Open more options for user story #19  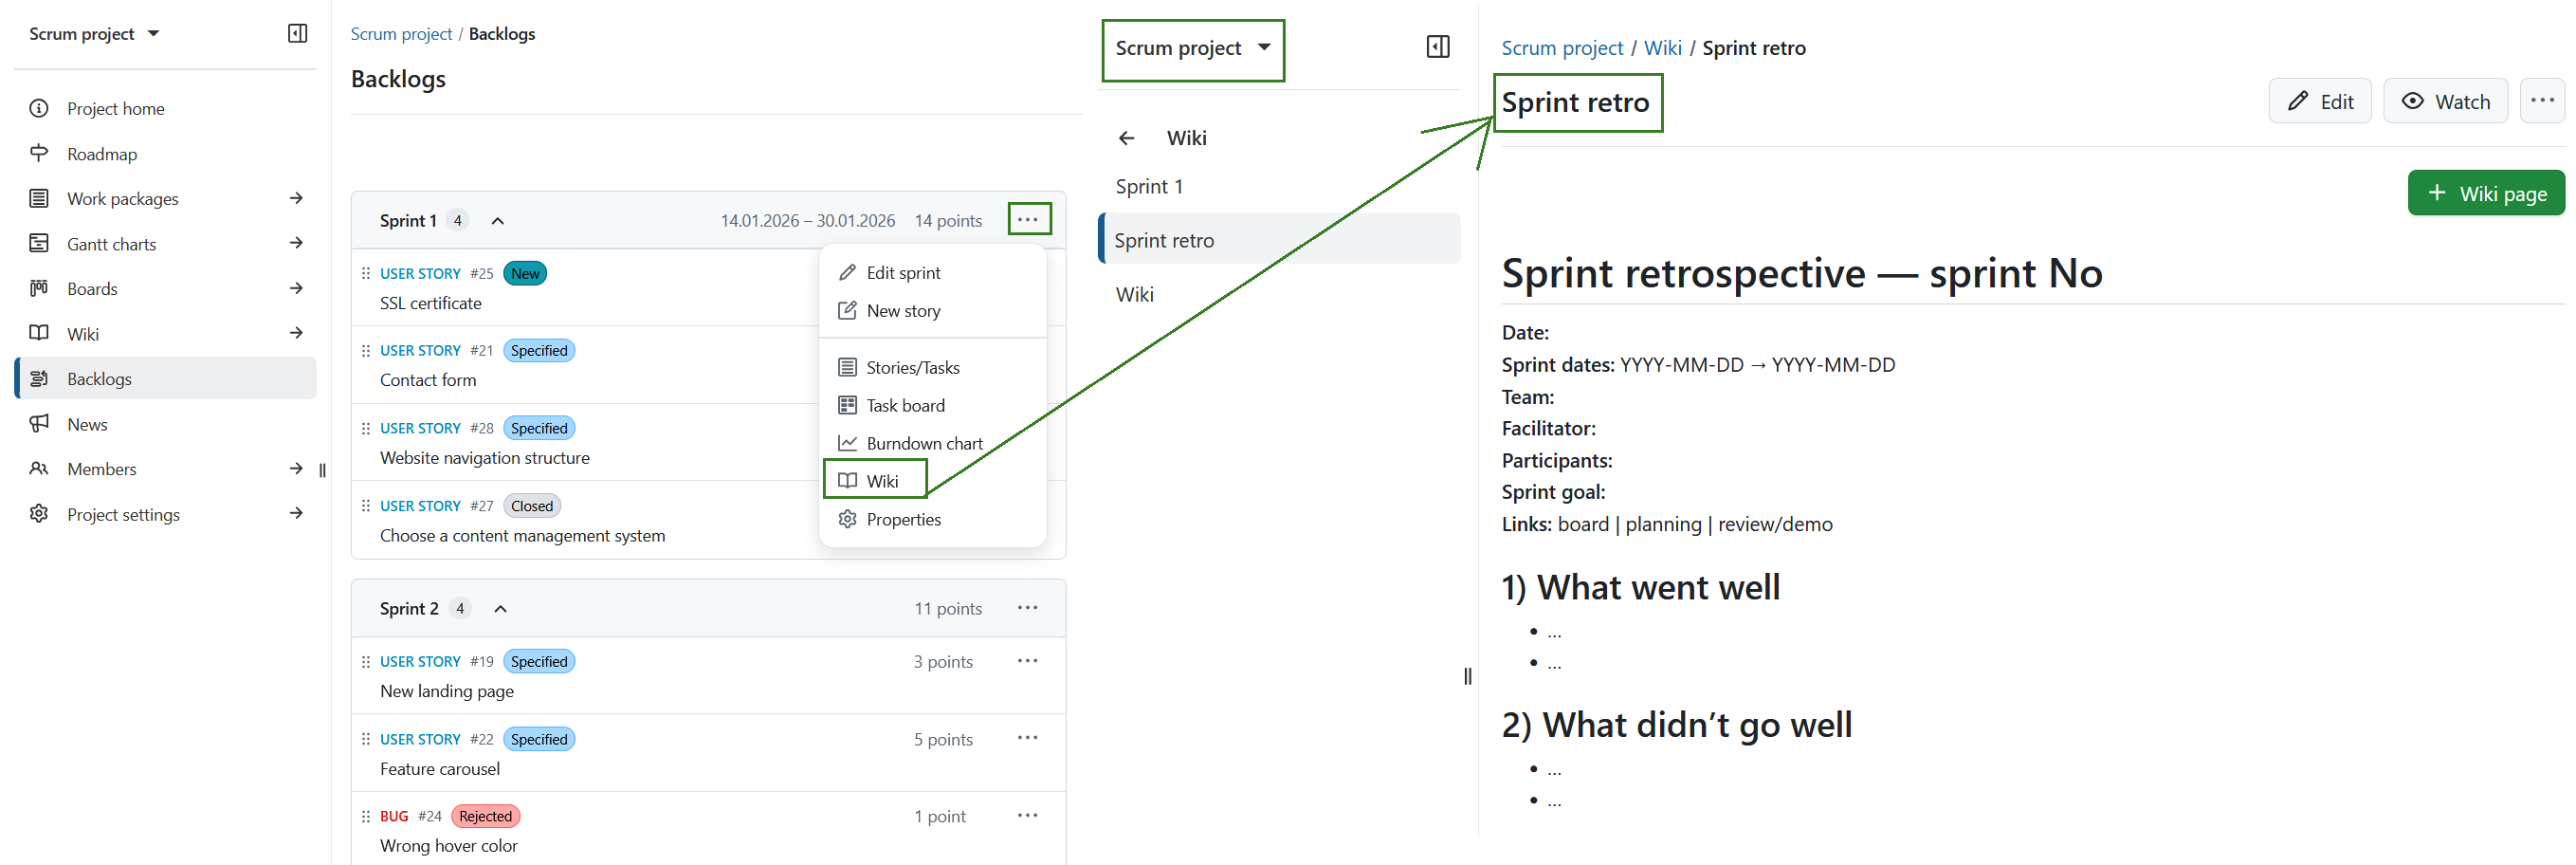[x=1027, y=660]
